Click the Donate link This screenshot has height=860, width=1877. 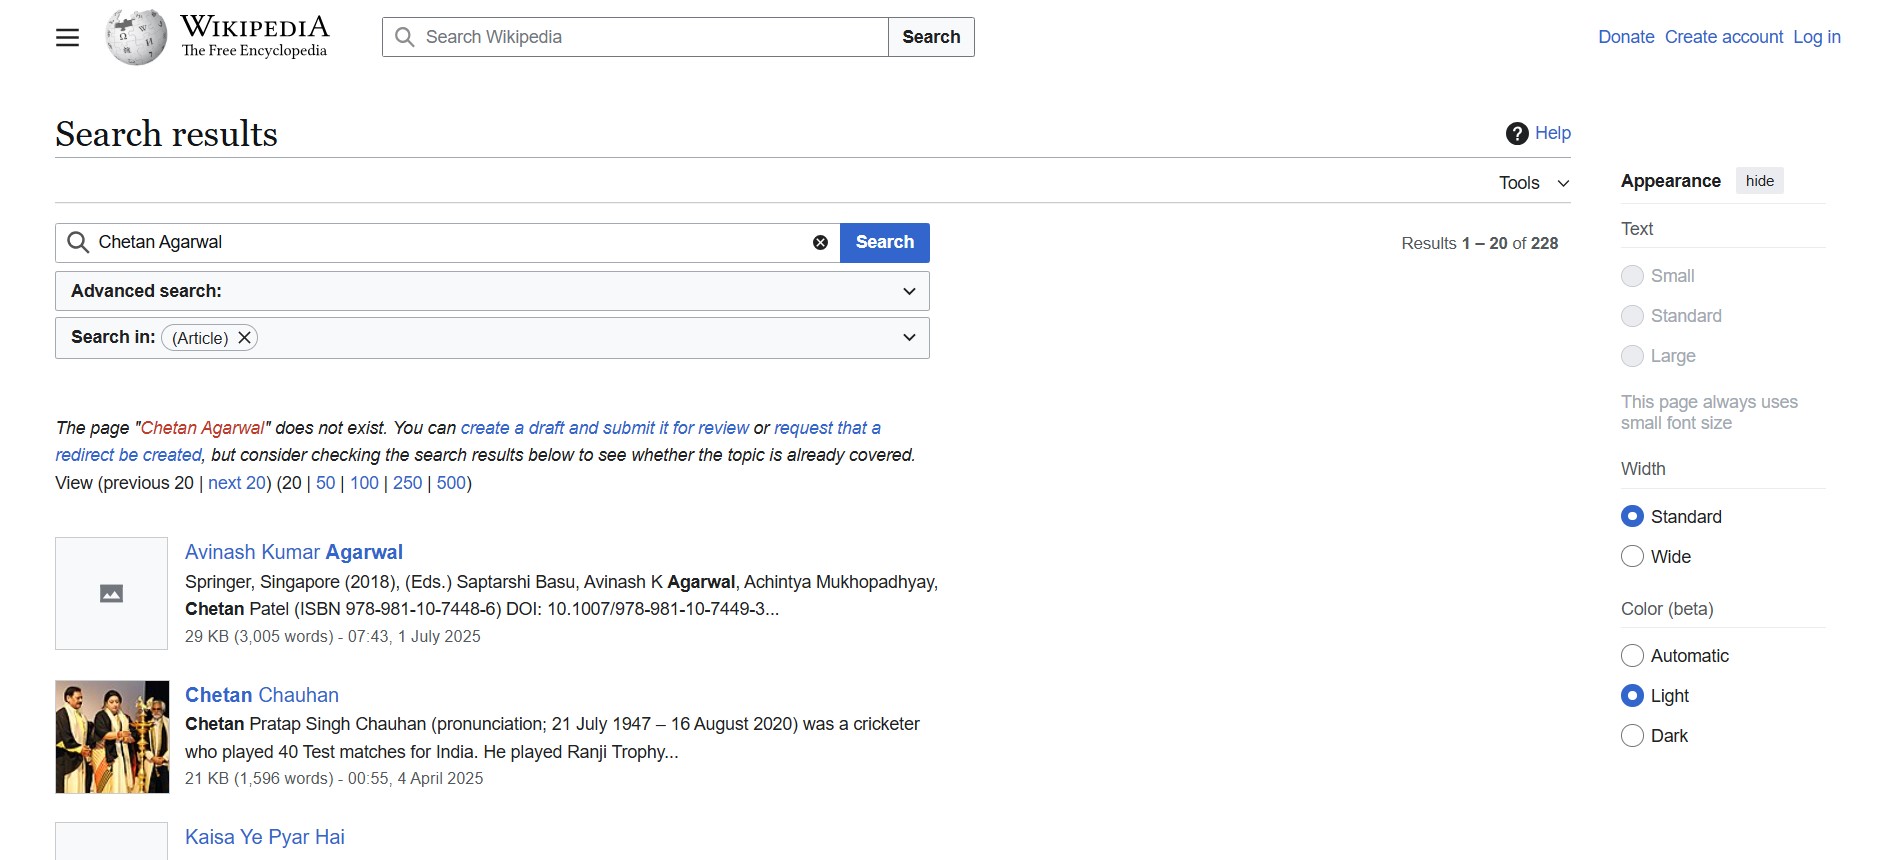click(1625, 37)
